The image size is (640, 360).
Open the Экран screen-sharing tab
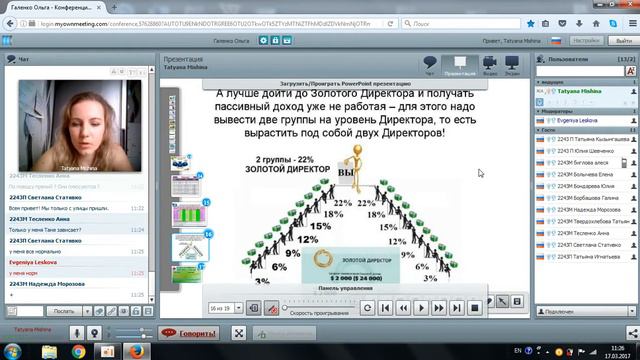tap(512, 65)
